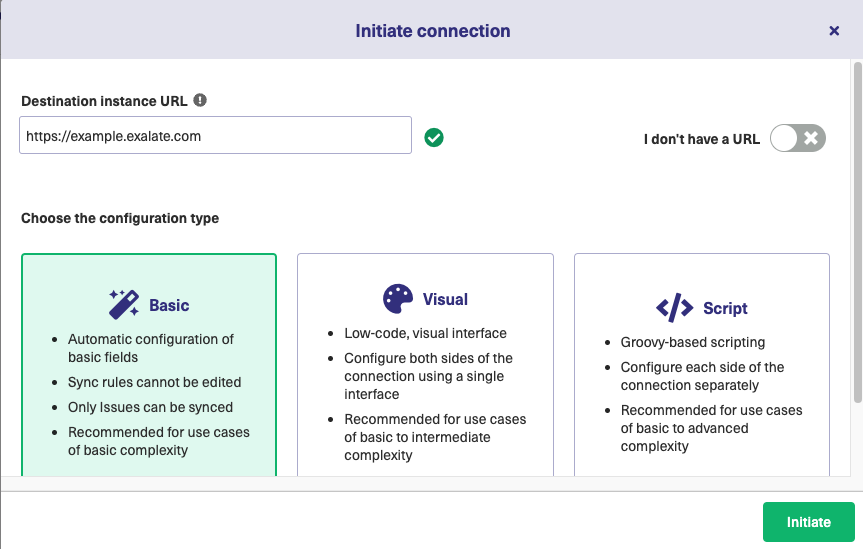The height and width of the screenshot is (549, 863).
Task: Click the "Visual" heading text
Action: tap(445, 299)
